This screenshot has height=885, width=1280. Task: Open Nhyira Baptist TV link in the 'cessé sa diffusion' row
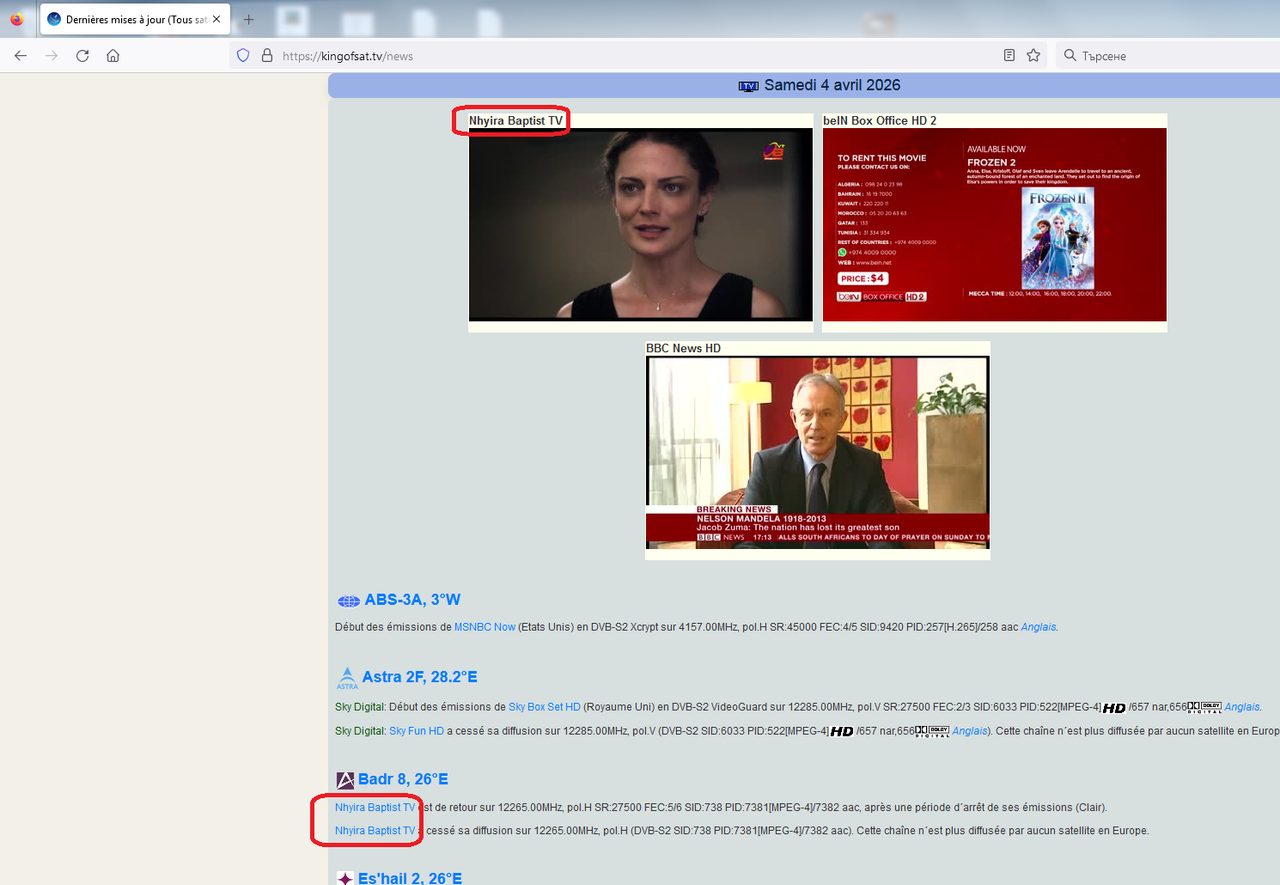pyautogui.click(x=375, y=831)
